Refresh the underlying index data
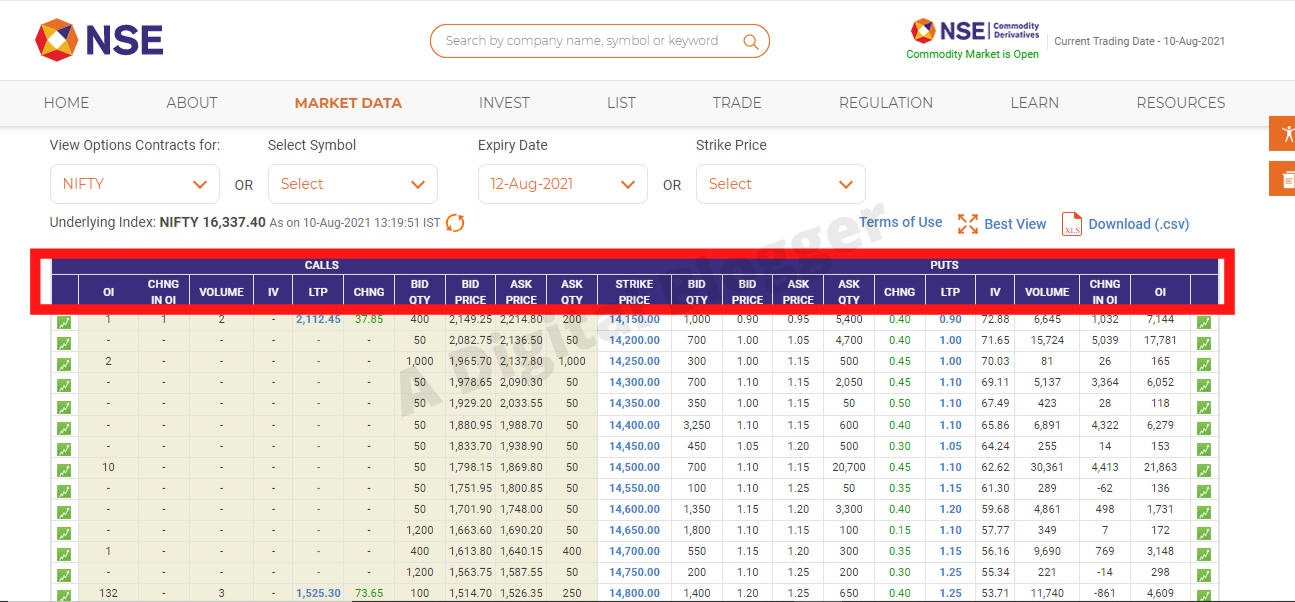Screen dimensions: 1295x602 pyautogui.click(x=455, y=223)
